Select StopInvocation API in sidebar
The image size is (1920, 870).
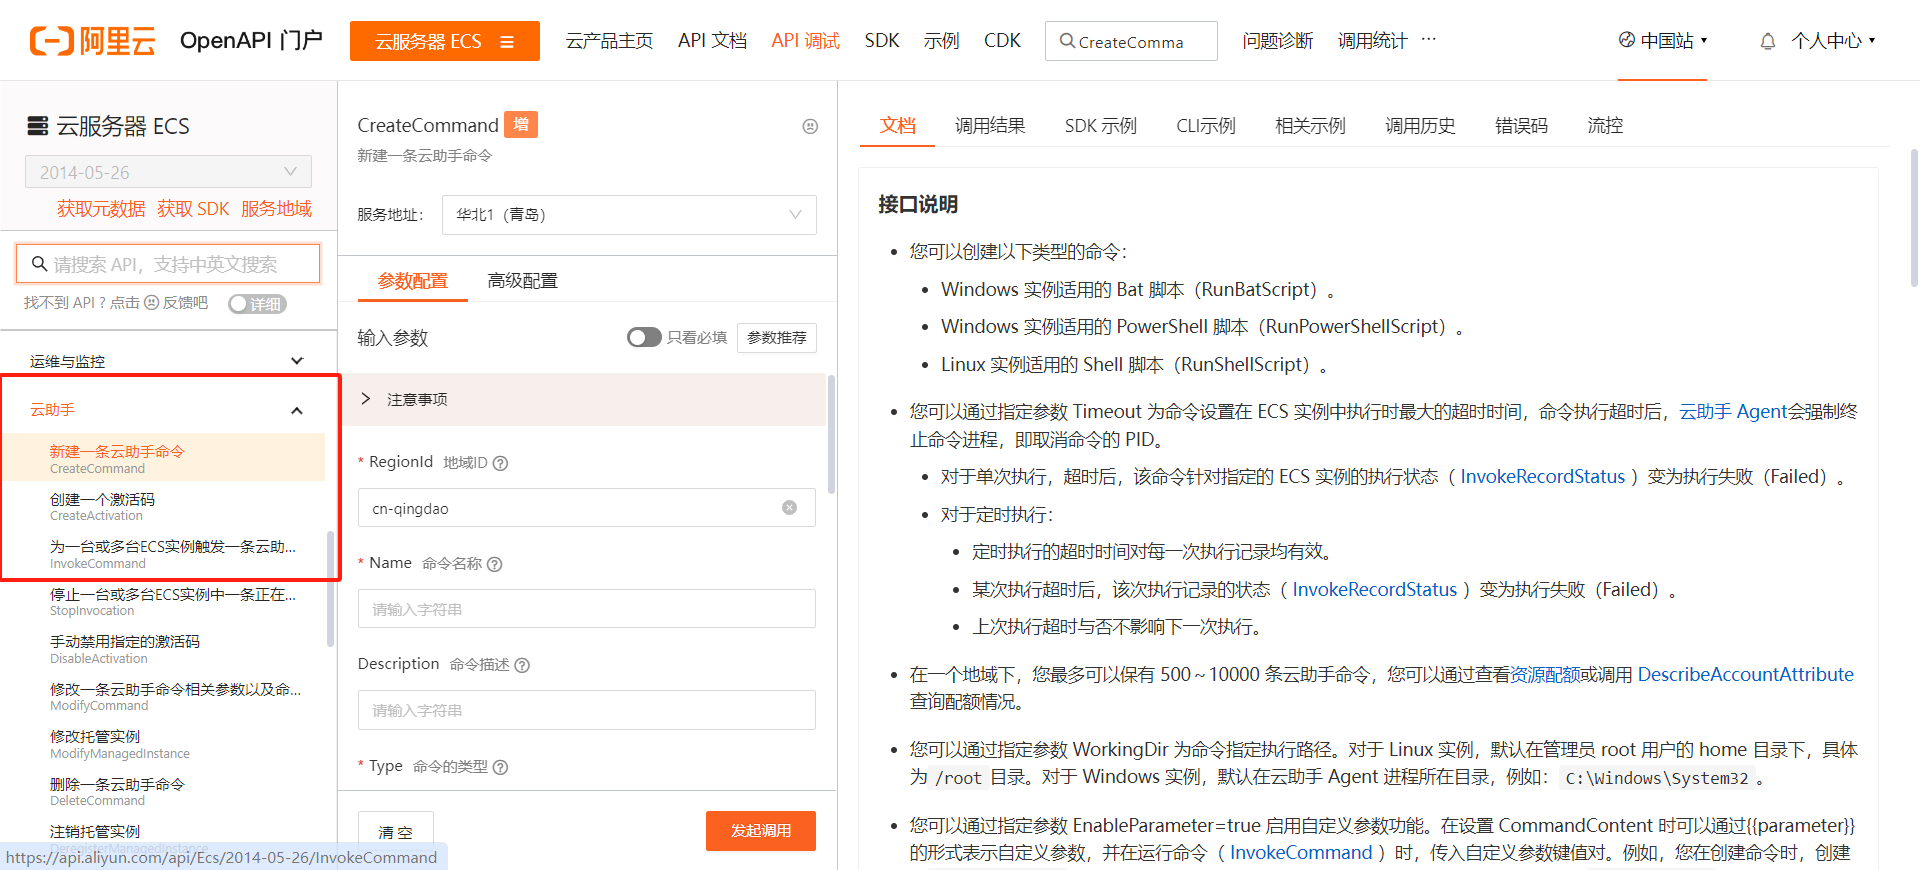(172, 602)
